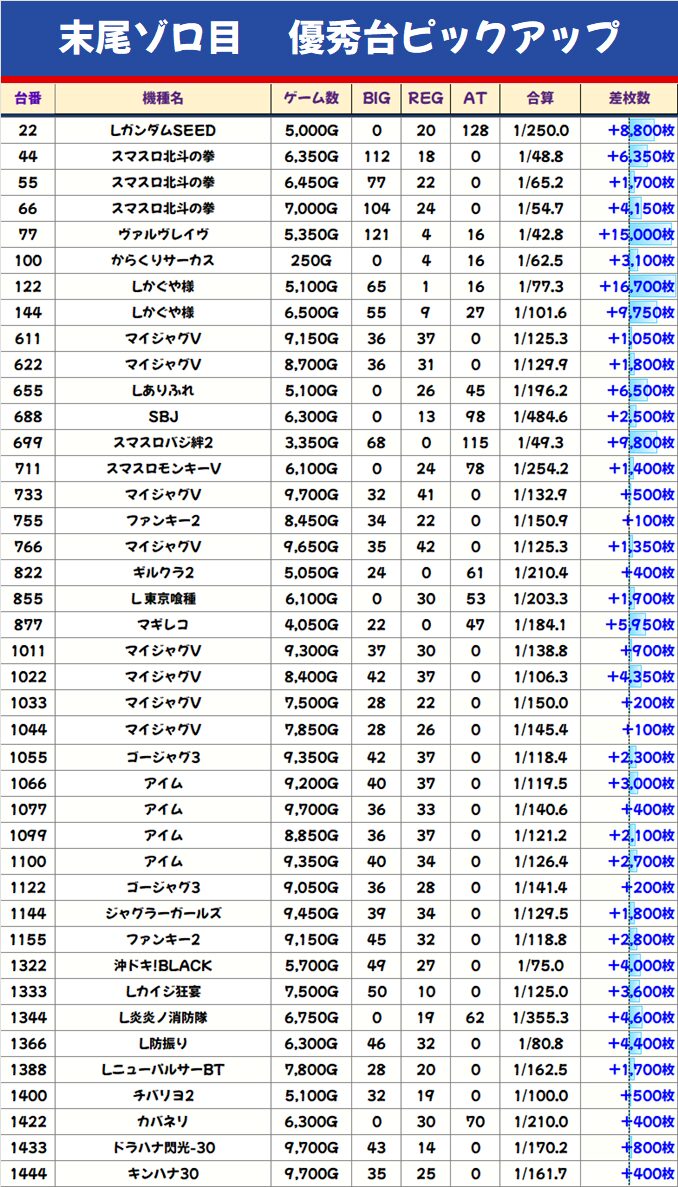Click the L炎炎ノ消防隊 machine name
678x1187 pixels.
[163, 1017]
